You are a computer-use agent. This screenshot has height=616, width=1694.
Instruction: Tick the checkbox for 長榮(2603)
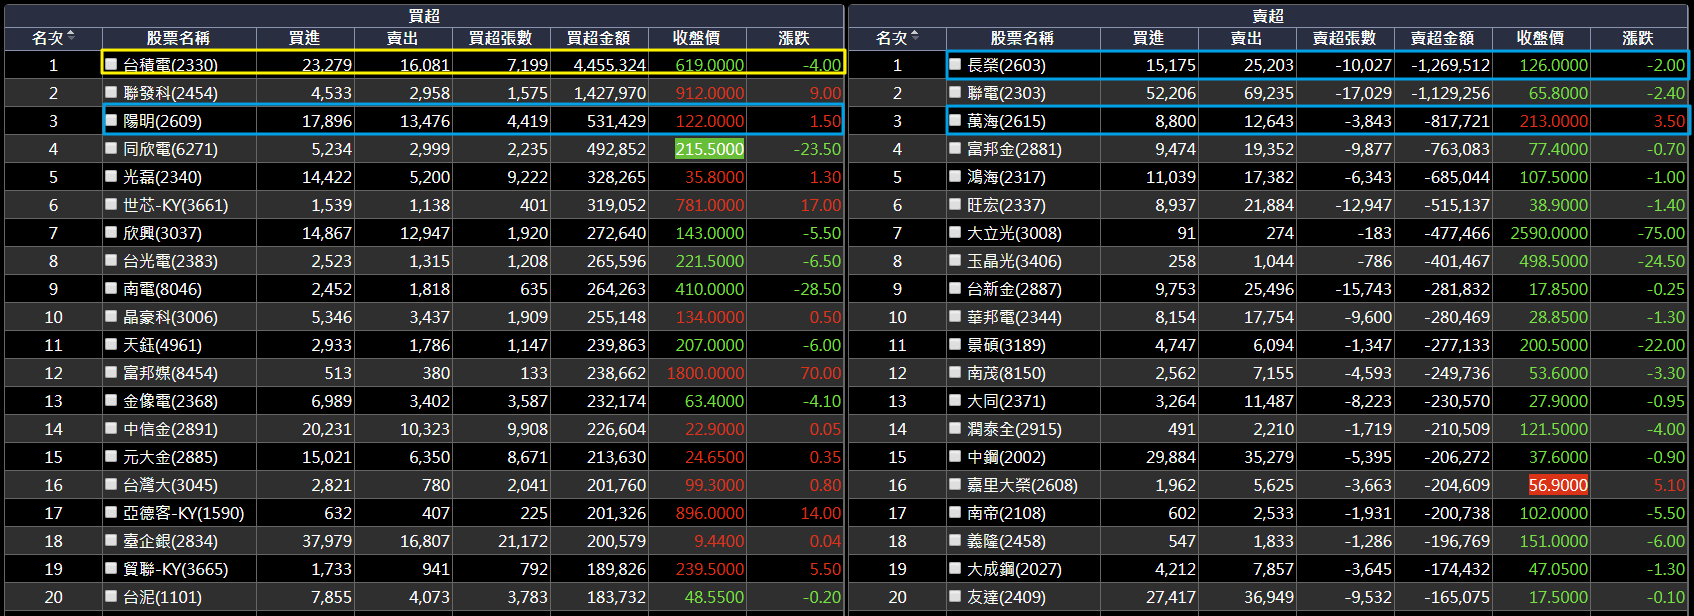(x=956, y=64)
